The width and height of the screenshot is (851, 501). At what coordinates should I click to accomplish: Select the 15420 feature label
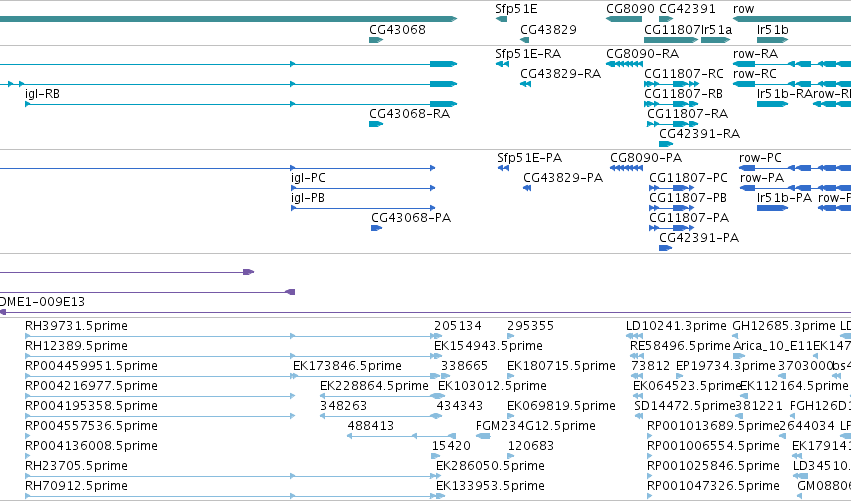point(451,447)
